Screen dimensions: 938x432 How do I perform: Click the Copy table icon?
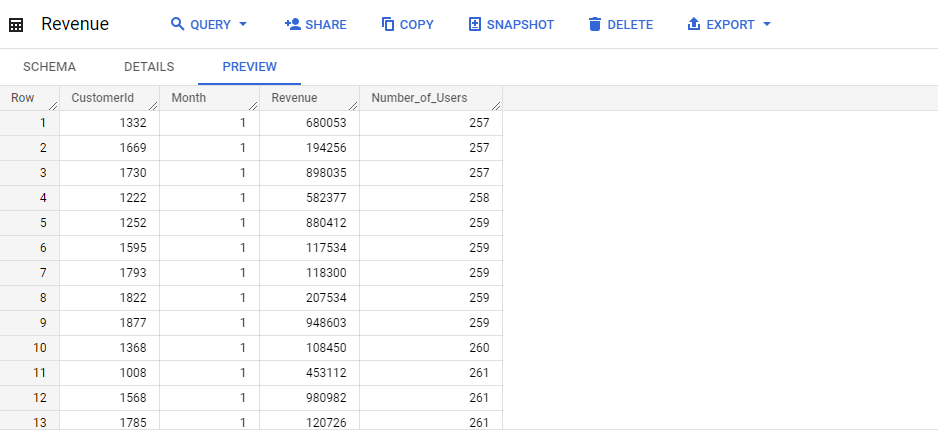point(388,25)
